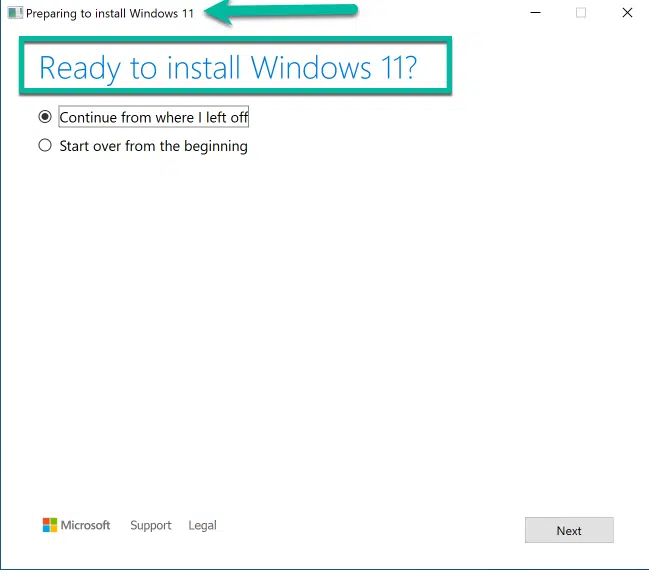Click the 'Ready to install Windows 11?' heading
649x570 pixels.
(x=228, y=67)
